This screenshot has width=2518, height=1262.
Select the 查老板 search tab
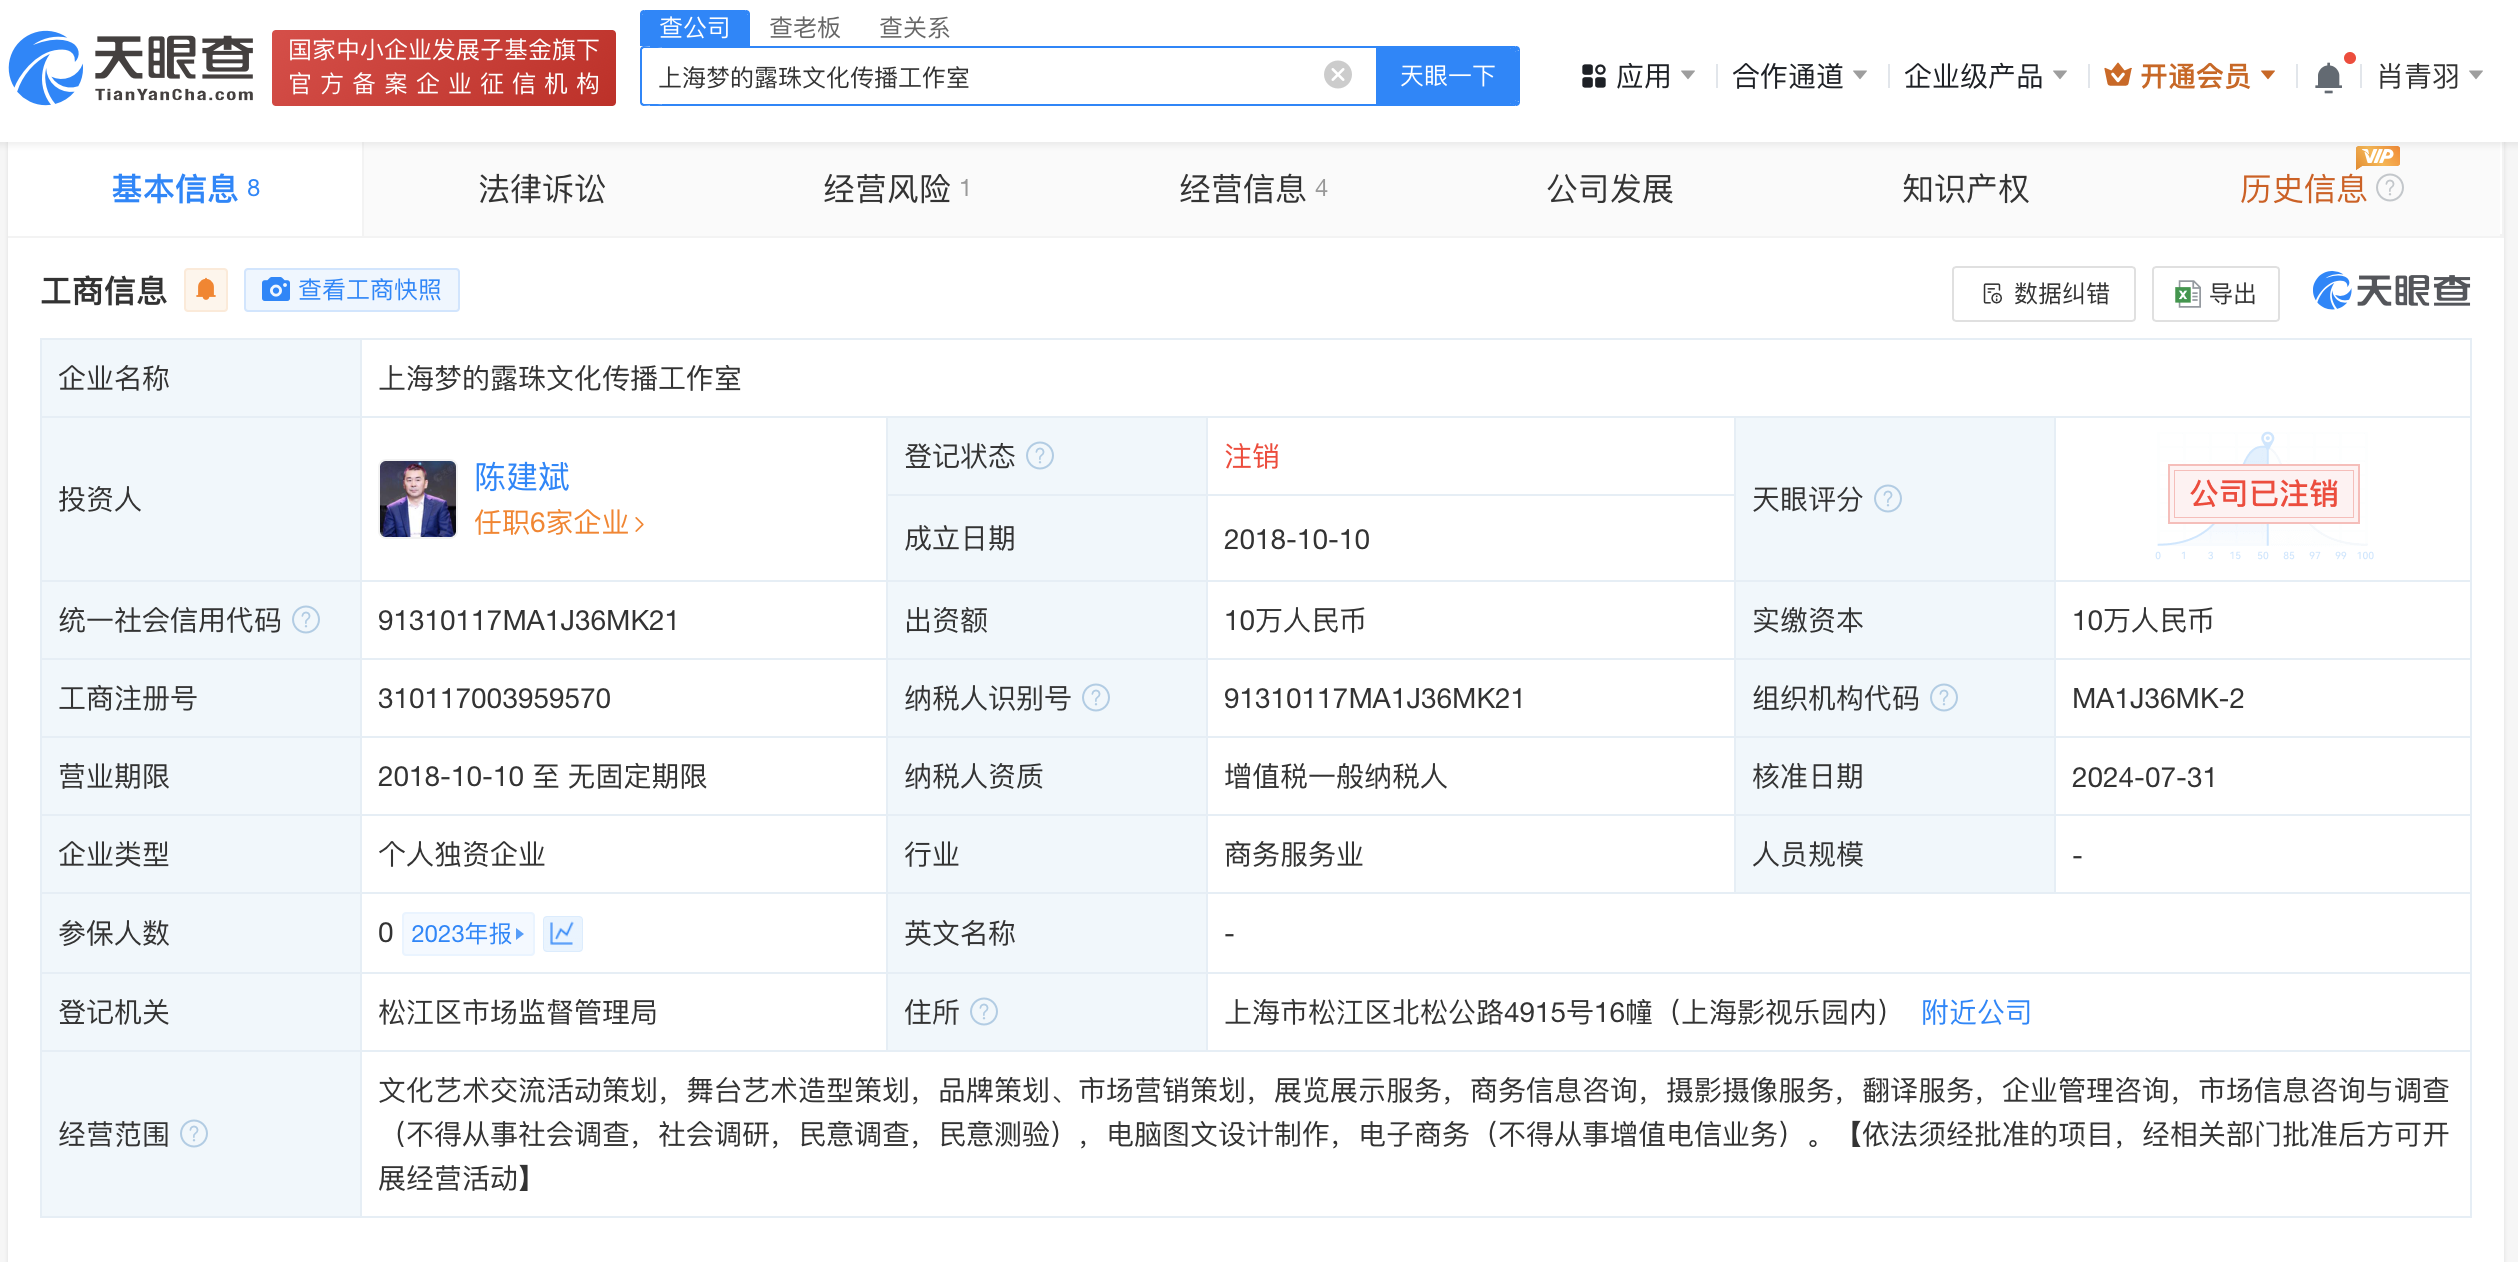tap(804, 27)
